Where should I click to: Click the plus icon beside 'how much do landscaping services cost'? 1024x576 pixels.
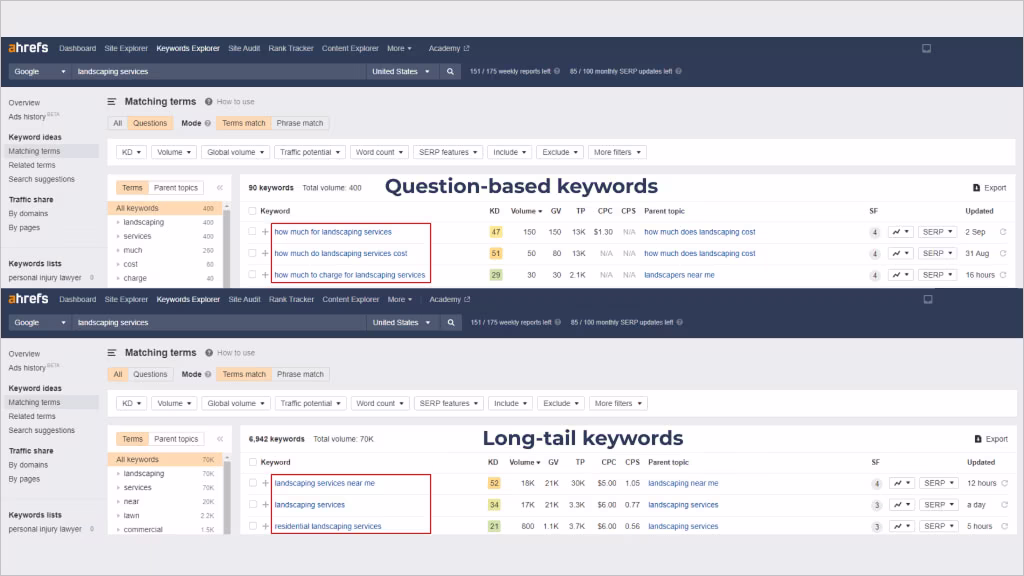[265, 253]
